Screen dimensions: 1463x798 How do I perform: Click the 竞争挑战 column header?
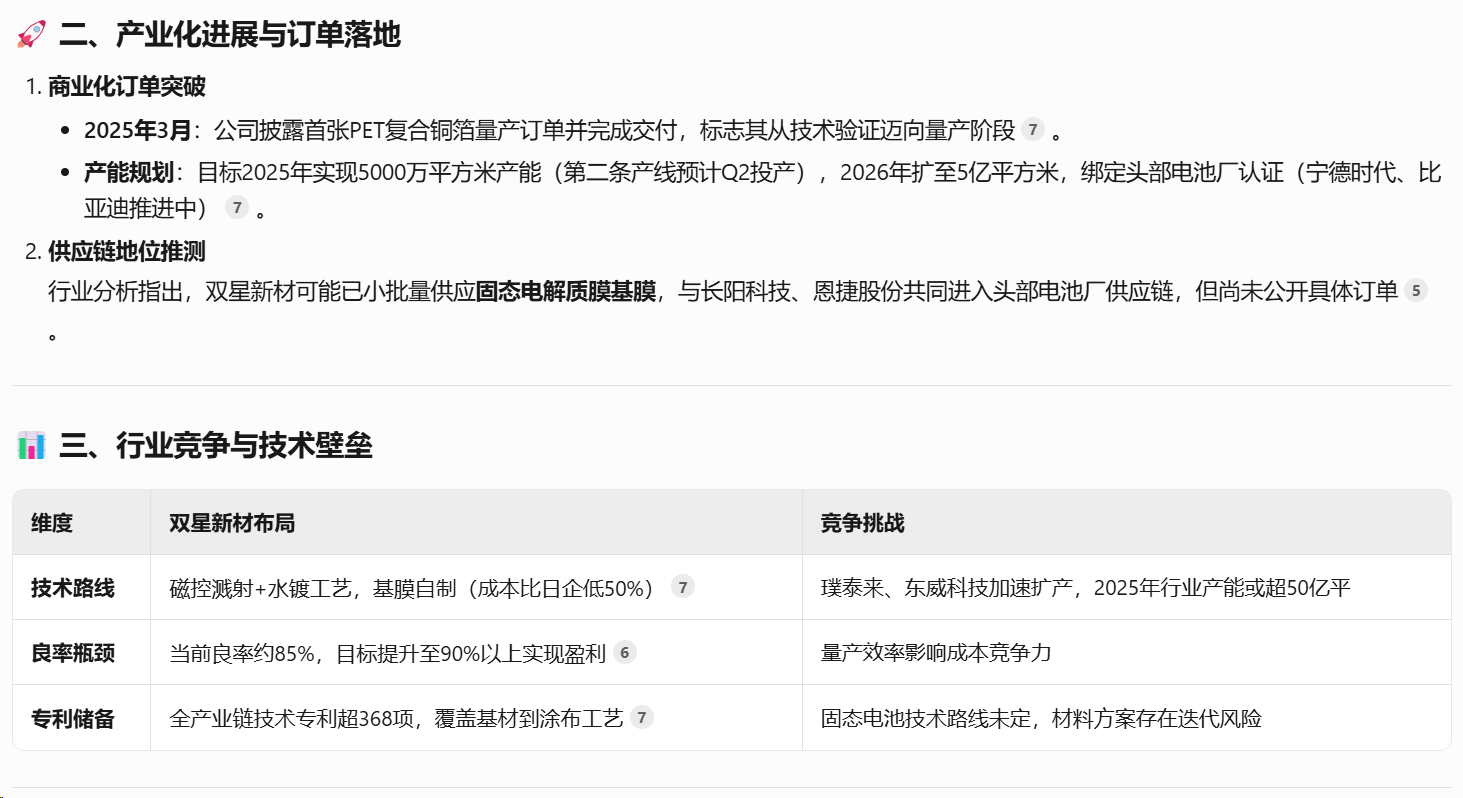click(863, 523)
